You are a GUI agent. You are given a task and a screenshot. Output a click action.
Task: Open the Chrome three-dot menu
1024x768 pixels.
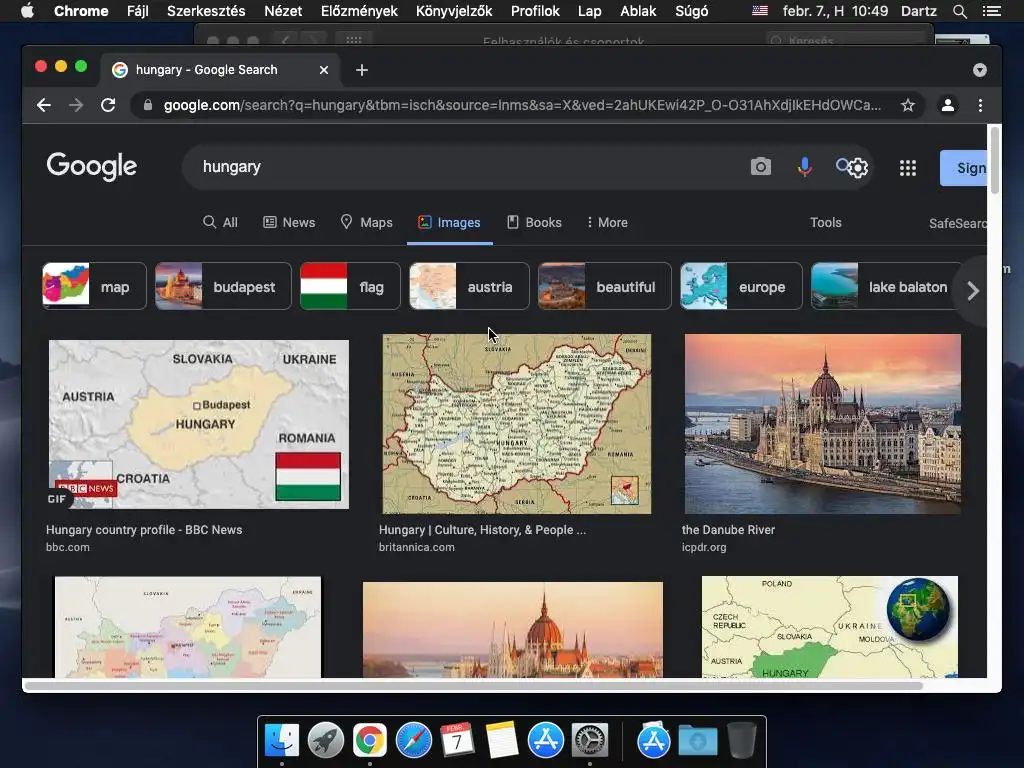click(x=980, y=105)
